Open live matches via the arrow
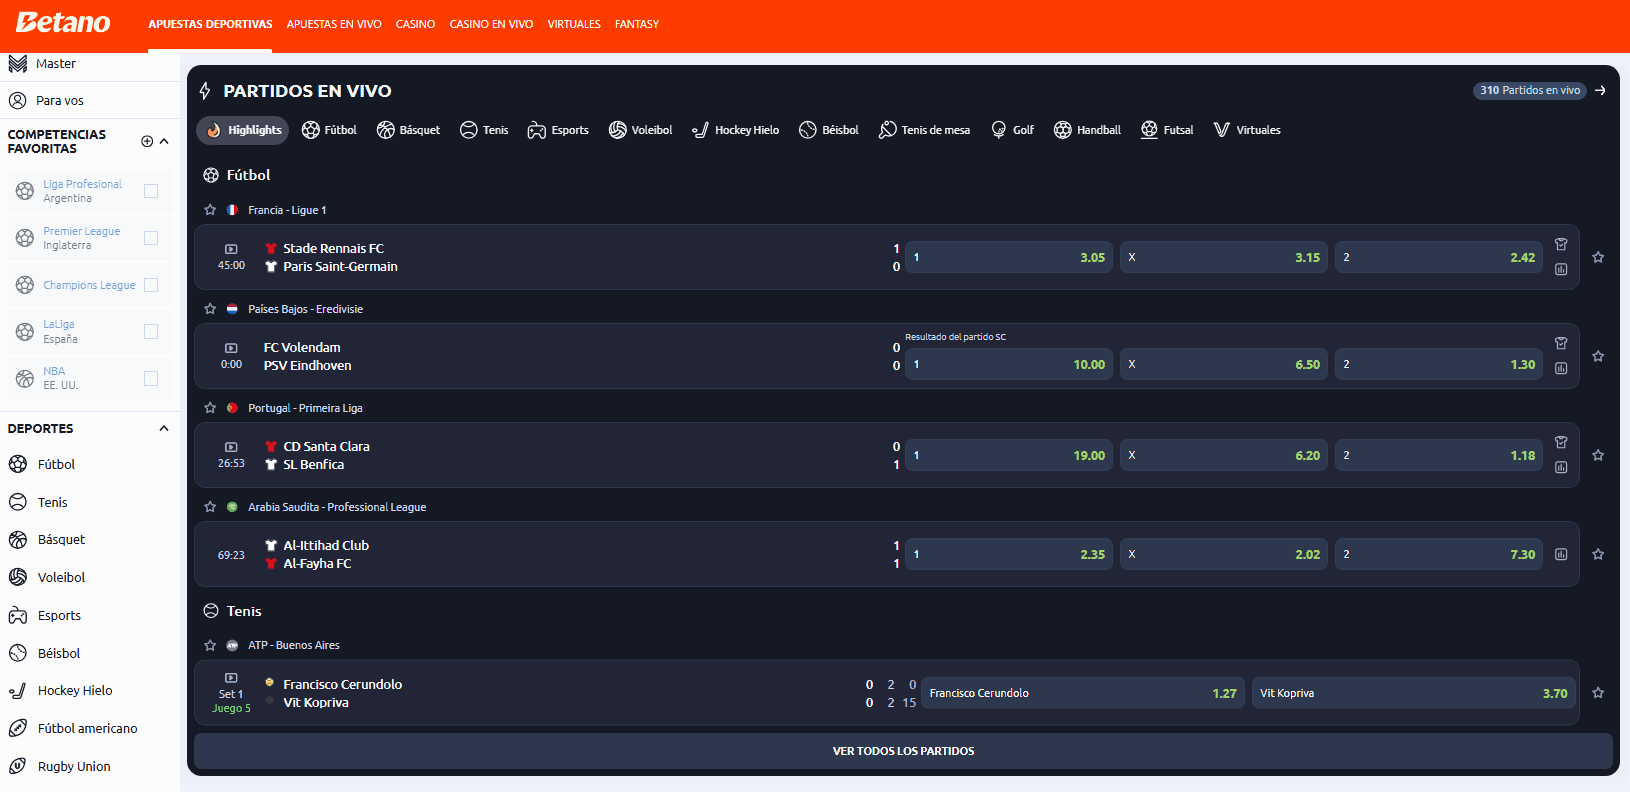Image resolution: width=1630 pixels, height=792 pixels. (1600, 90)
